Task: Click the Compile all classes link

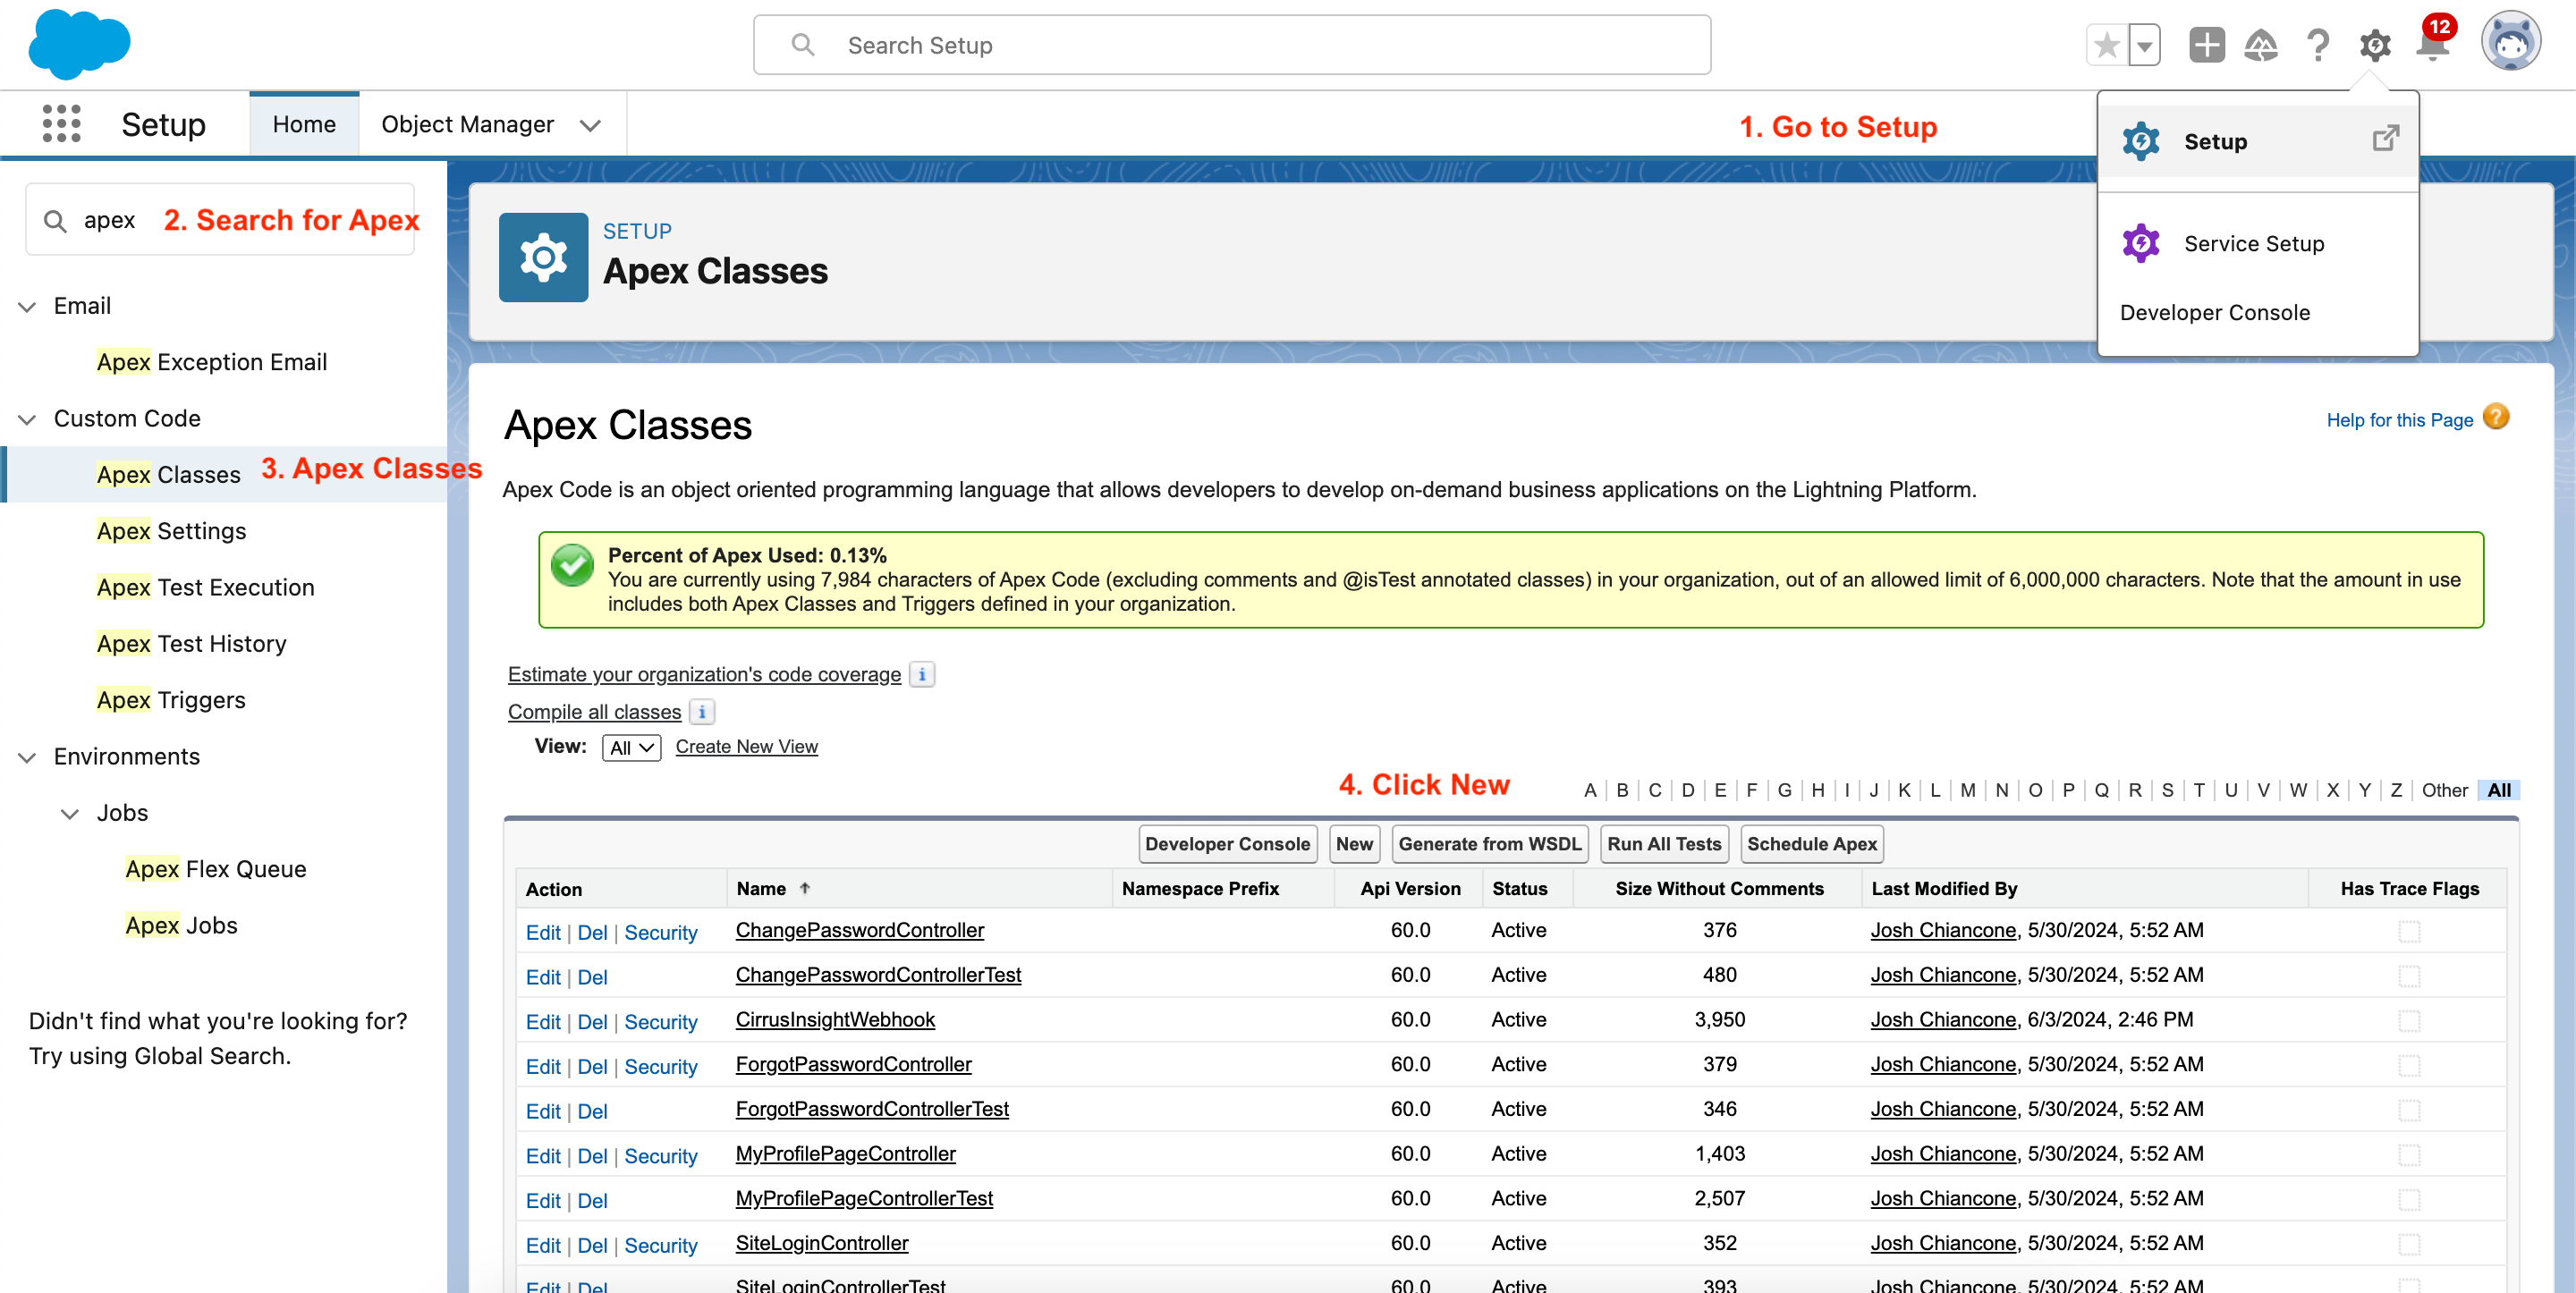Action: click(594, 712)
